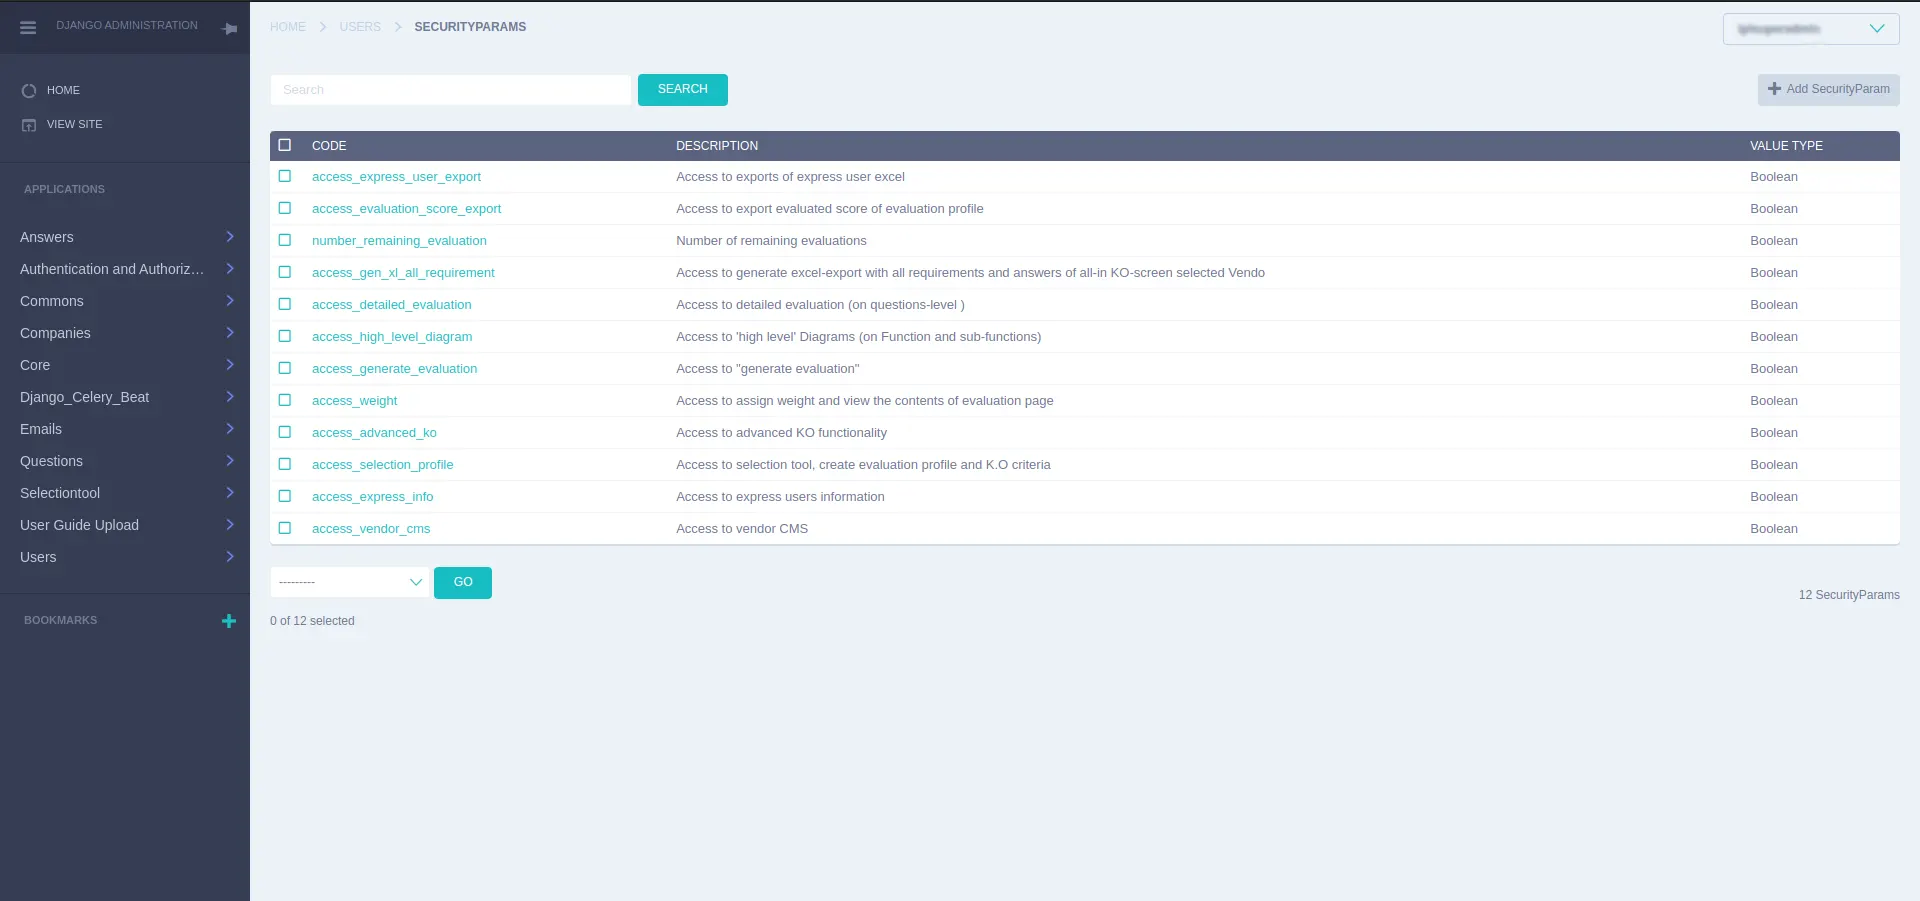
Task: Check the access_gen_xl_all_requirement row checkbox
Action: 285,272
